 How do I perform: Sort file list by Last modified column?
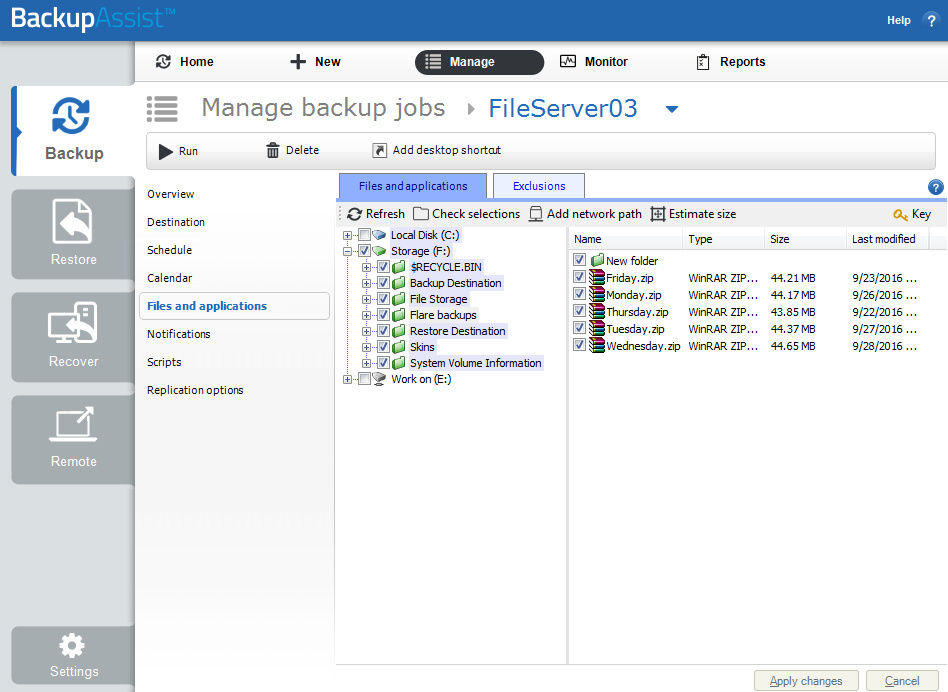coord(888,239)
